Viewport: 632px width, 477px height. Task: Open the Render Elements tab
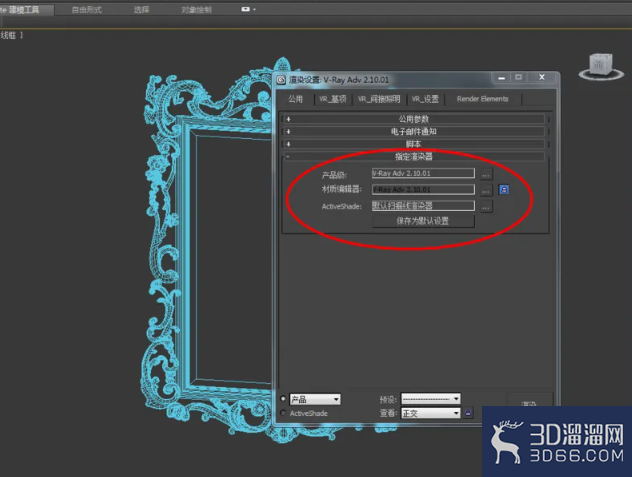[482, 99]
